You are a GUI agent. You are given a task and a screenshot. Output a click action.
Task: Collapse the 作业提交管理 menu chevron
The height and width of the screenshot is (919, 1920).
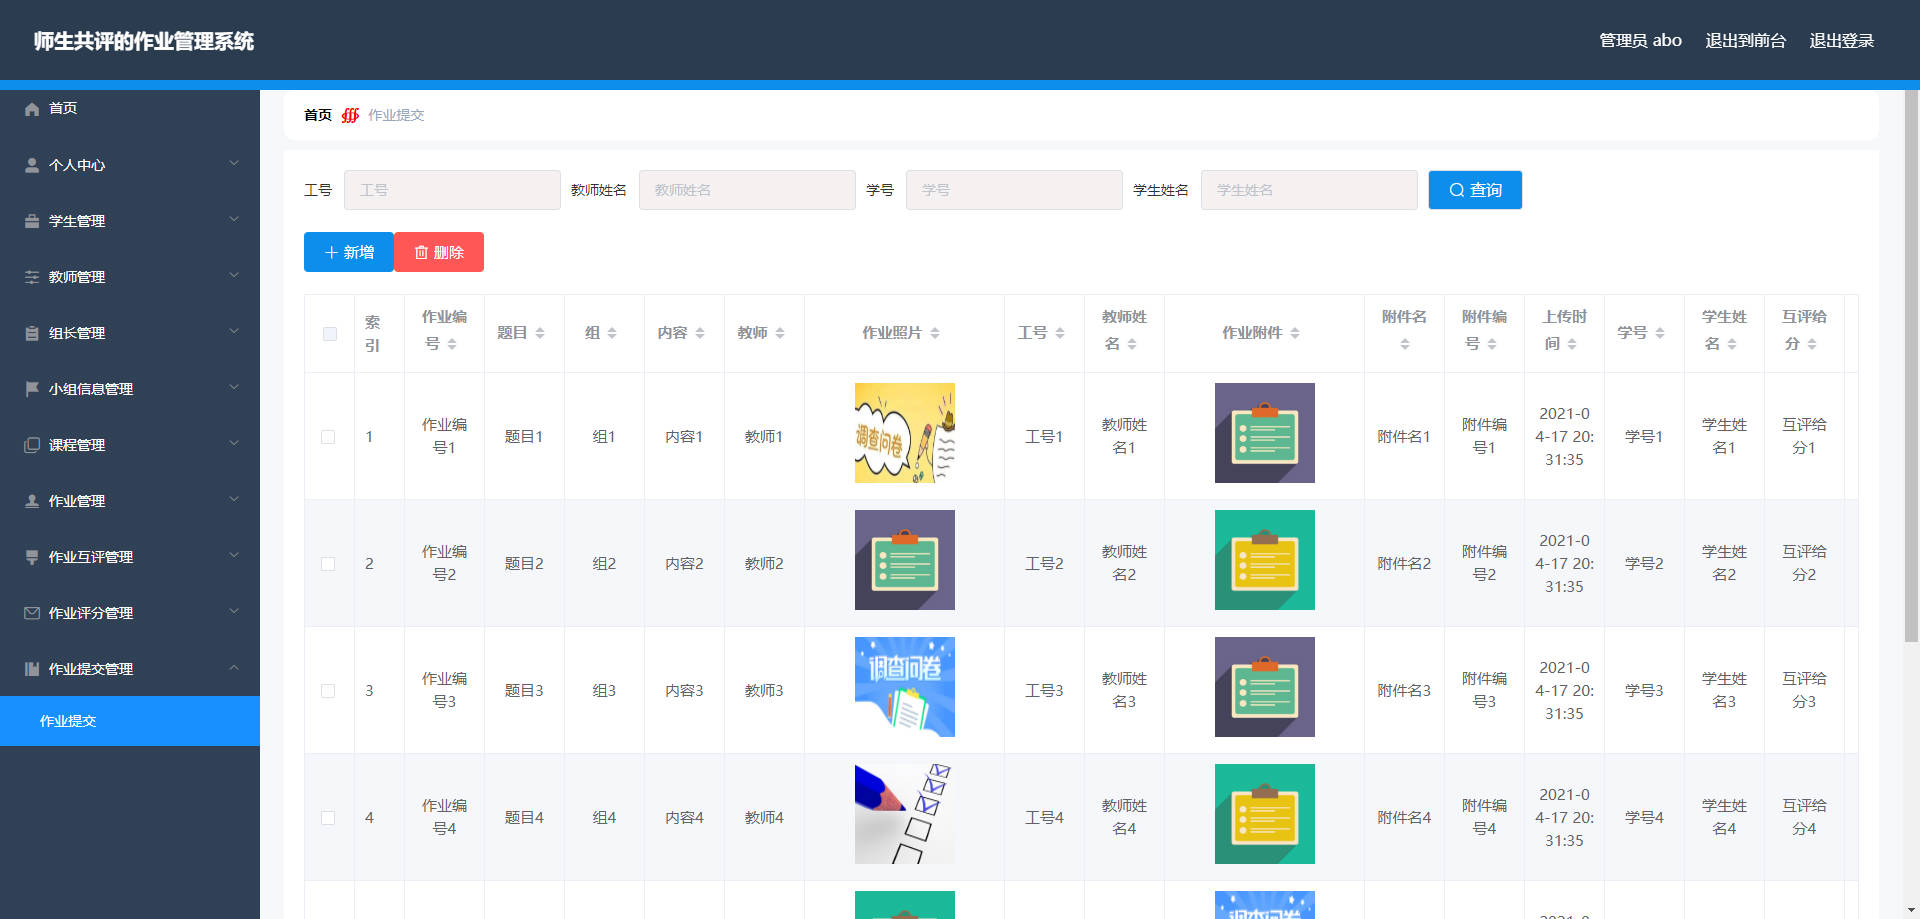tap(234, 667)
